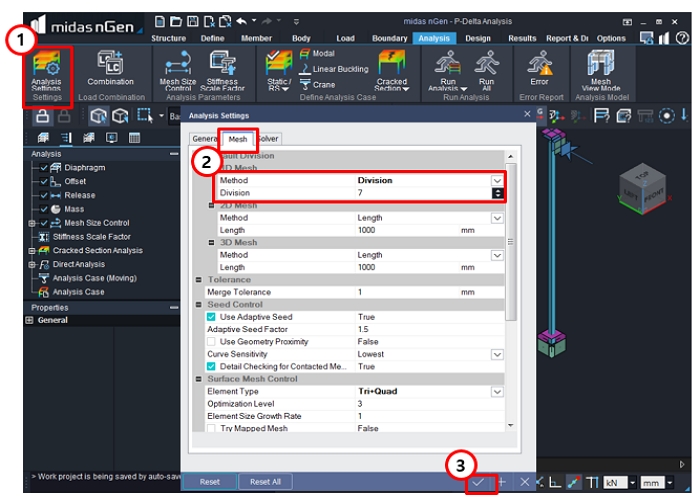Image resolution: width=700 pixels, height=500 pixels.
Task: Click the Combination load icon
Action: tap(110, 68)
